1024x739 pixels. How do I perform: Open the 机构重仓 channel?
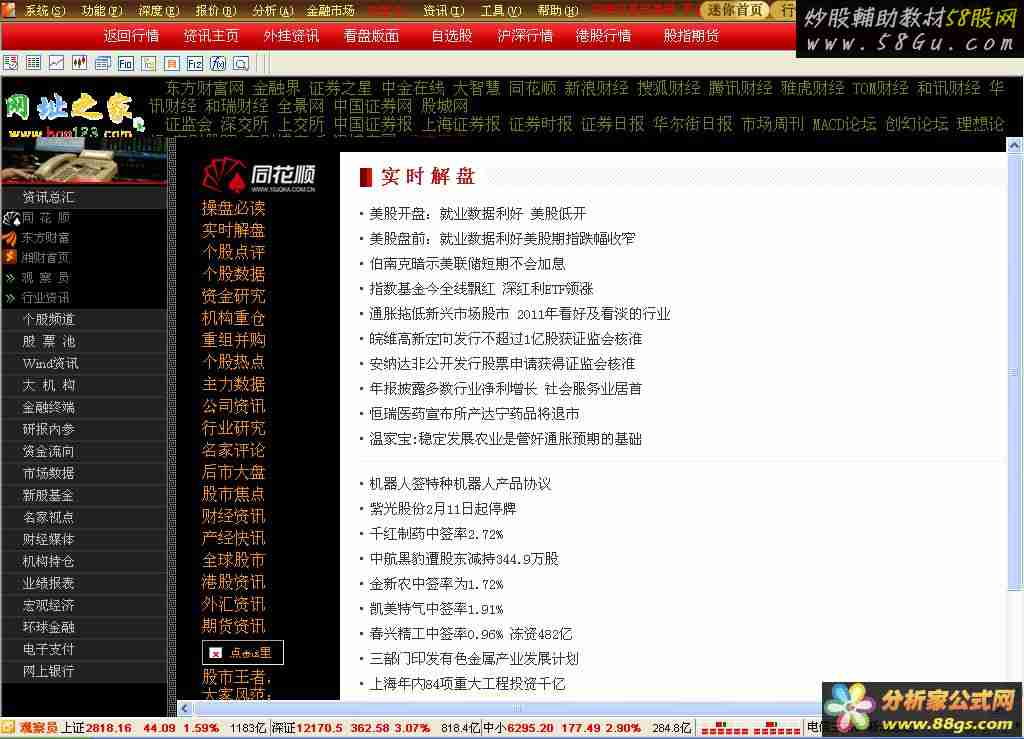(233, 318)
